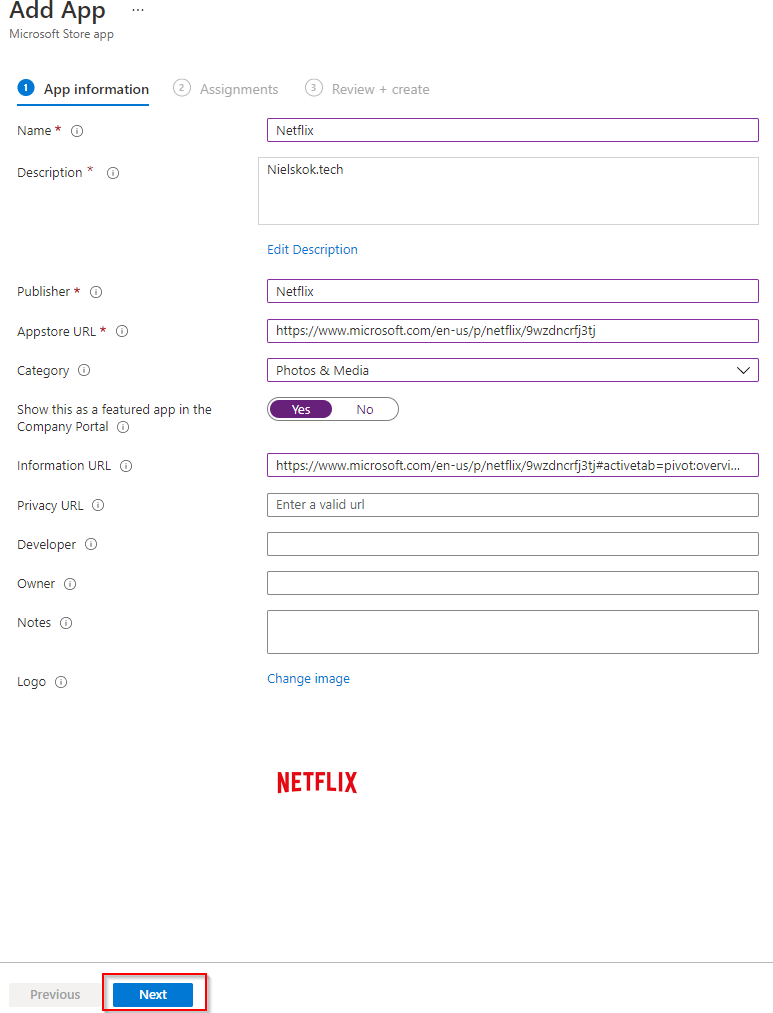
Task: Click the info icon next to Name
Action: 77,131
